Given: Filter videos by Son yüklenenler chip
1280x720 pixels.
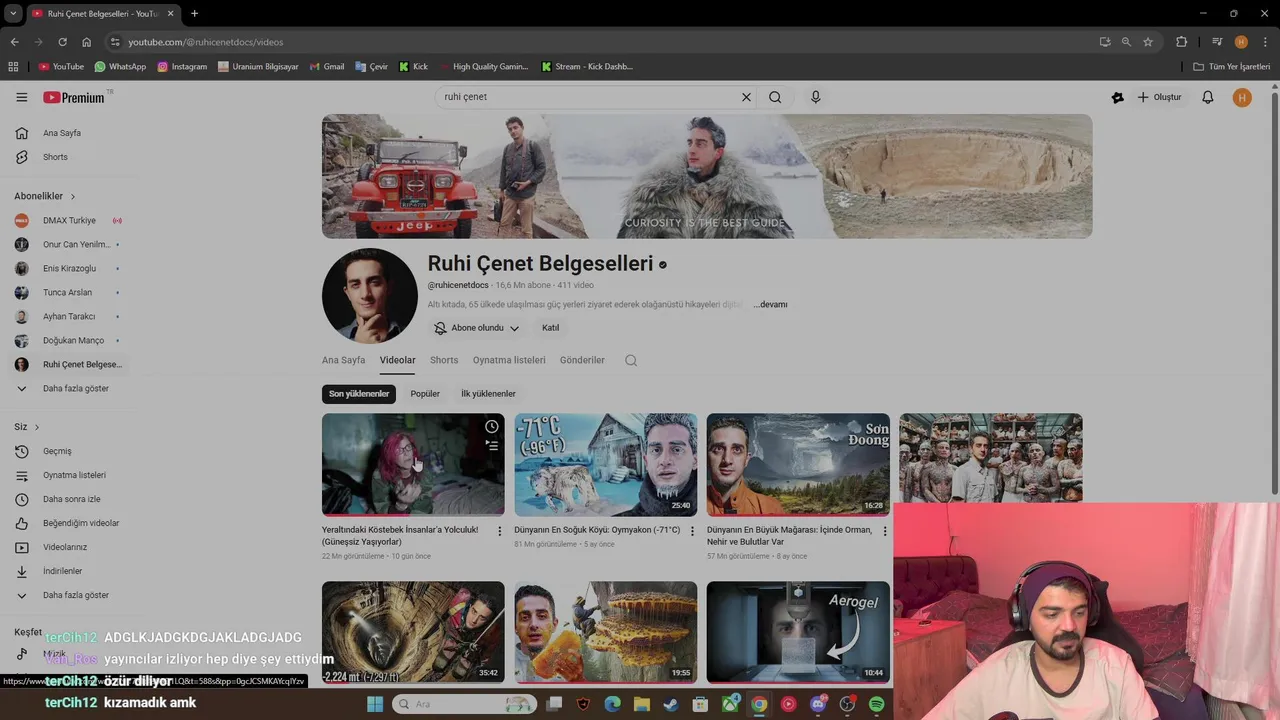Looking at the screenshot, I should 359,394.
